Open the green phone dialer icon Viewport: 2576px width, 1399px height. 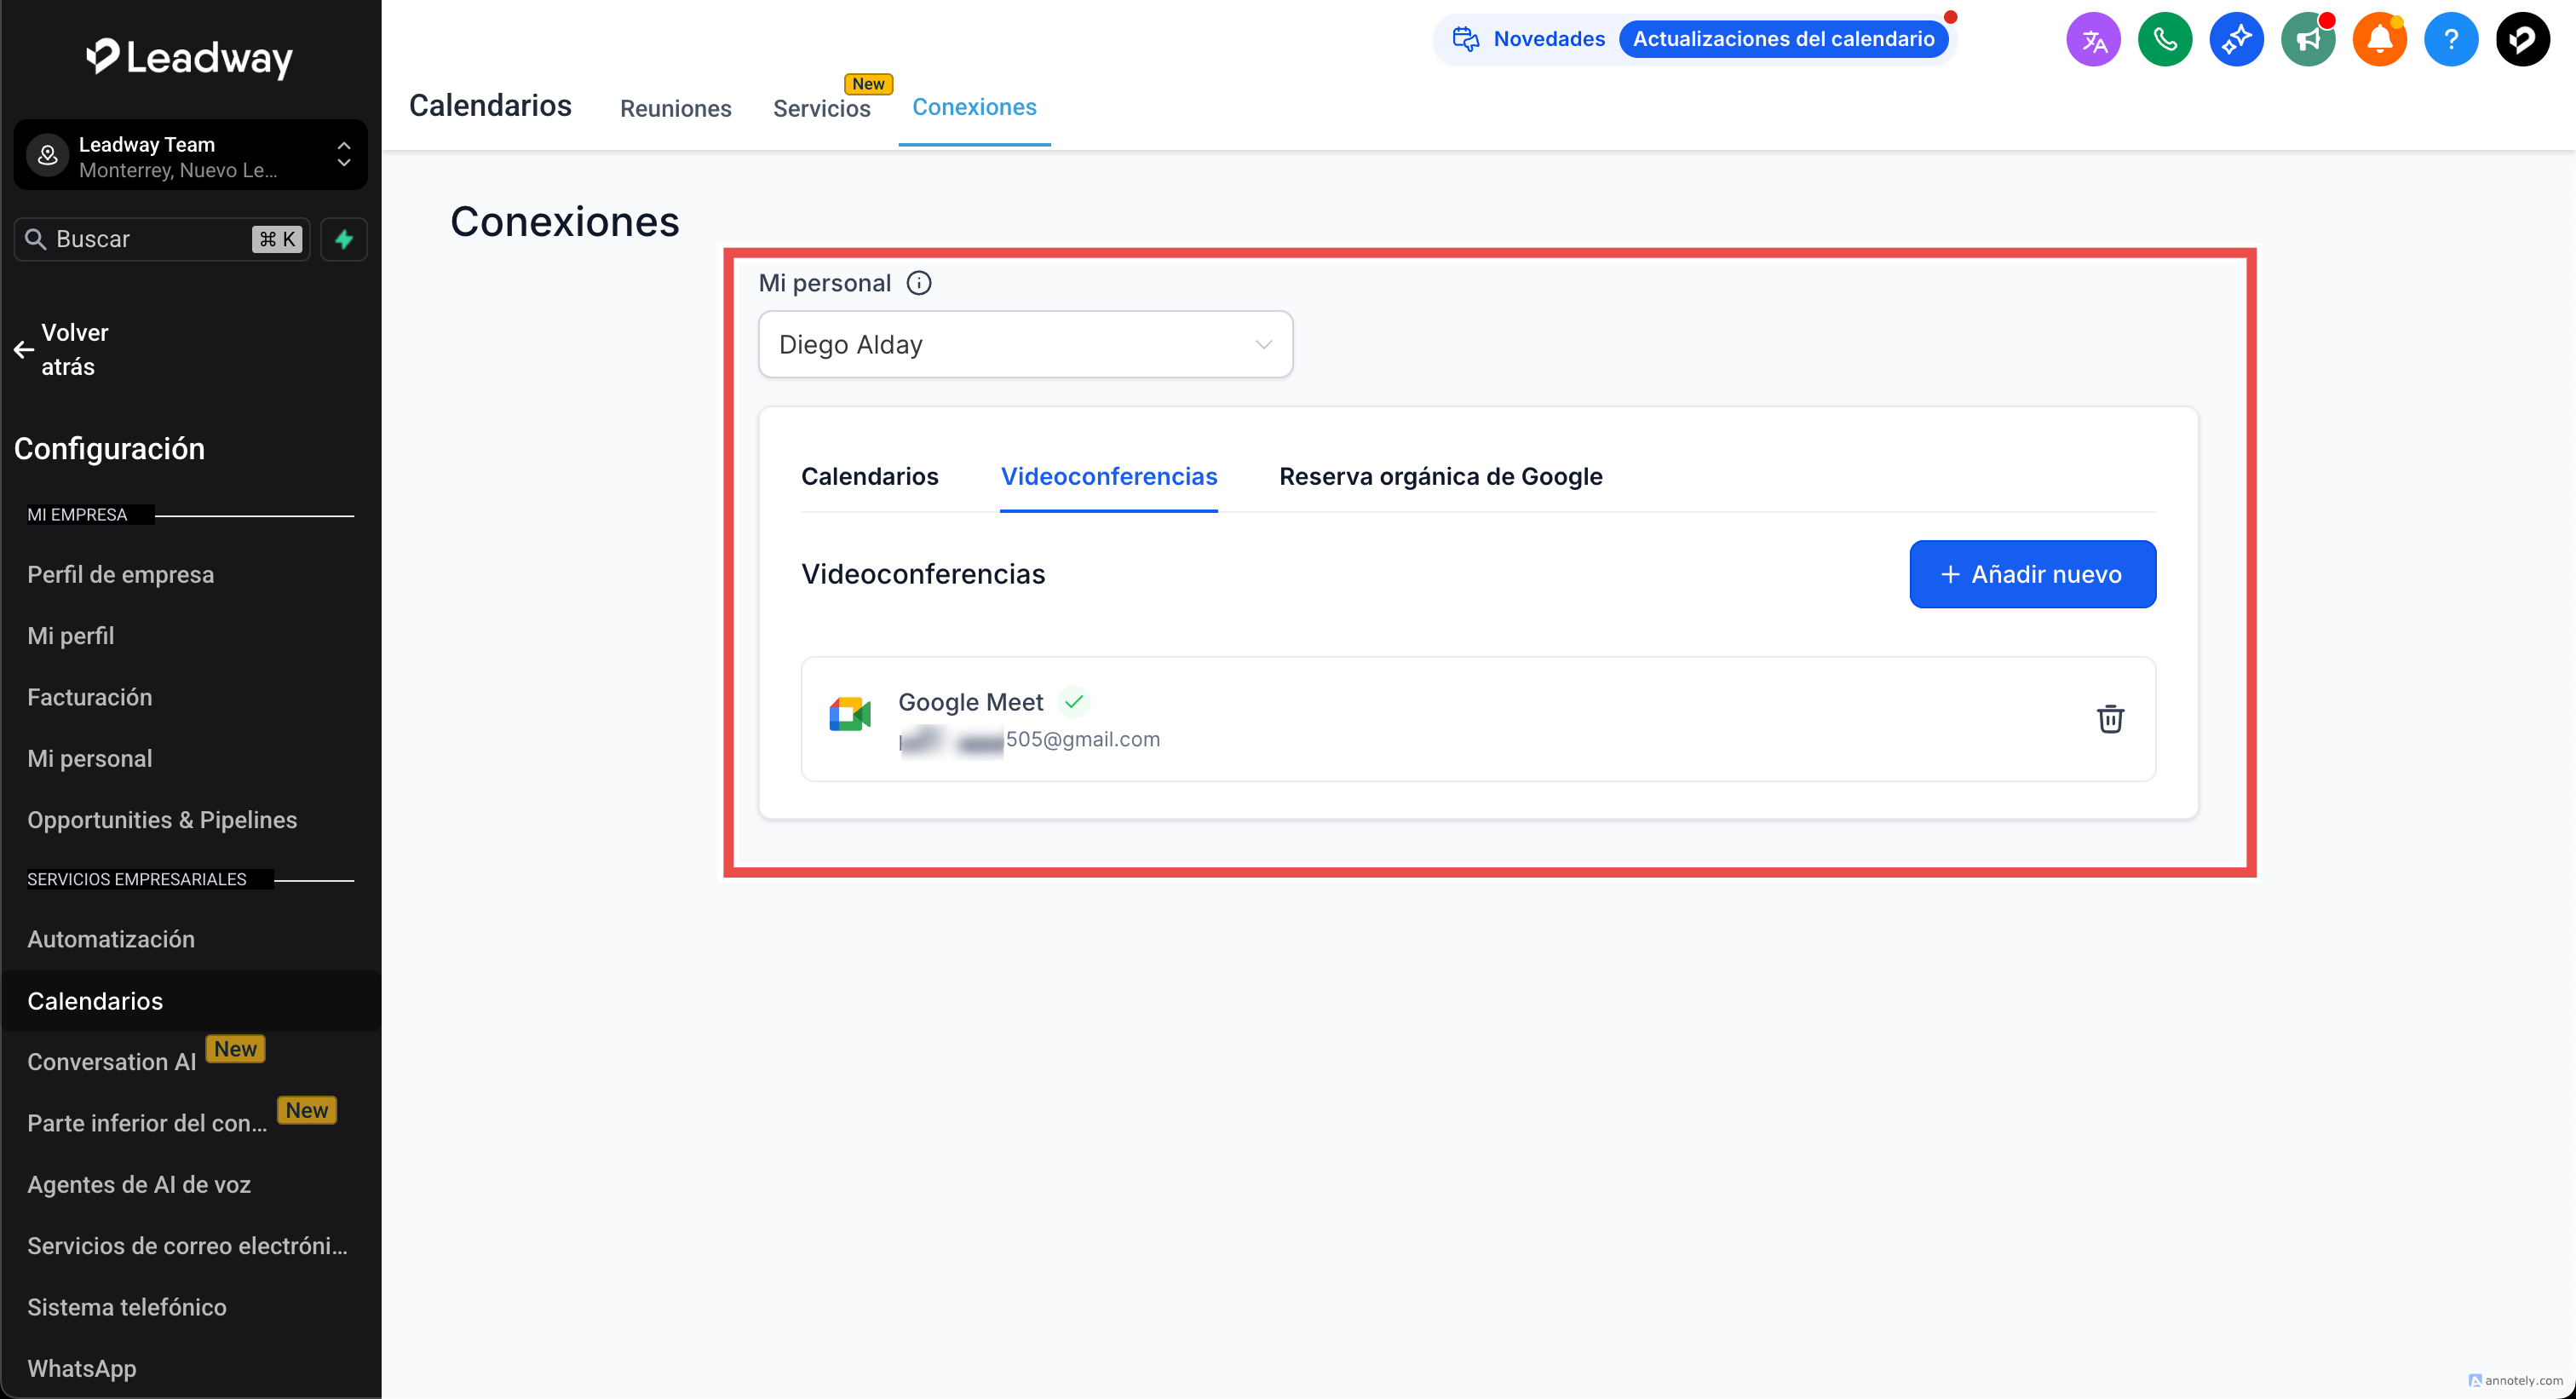click(x=2164, y=40)
